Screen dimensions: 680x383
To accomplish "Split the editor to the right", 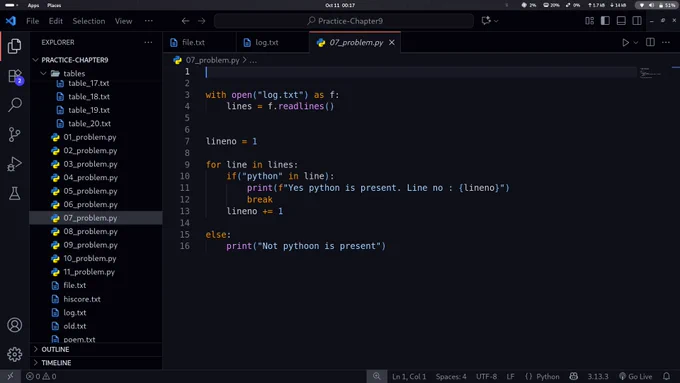I will pyautogui.click(x=650, y=42).
